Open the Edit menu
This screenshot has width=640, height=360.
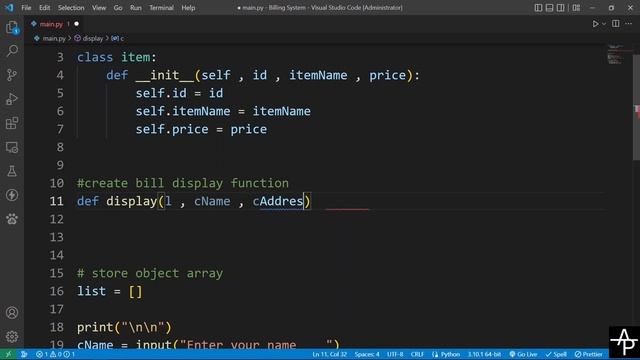(x=44, y=8)
